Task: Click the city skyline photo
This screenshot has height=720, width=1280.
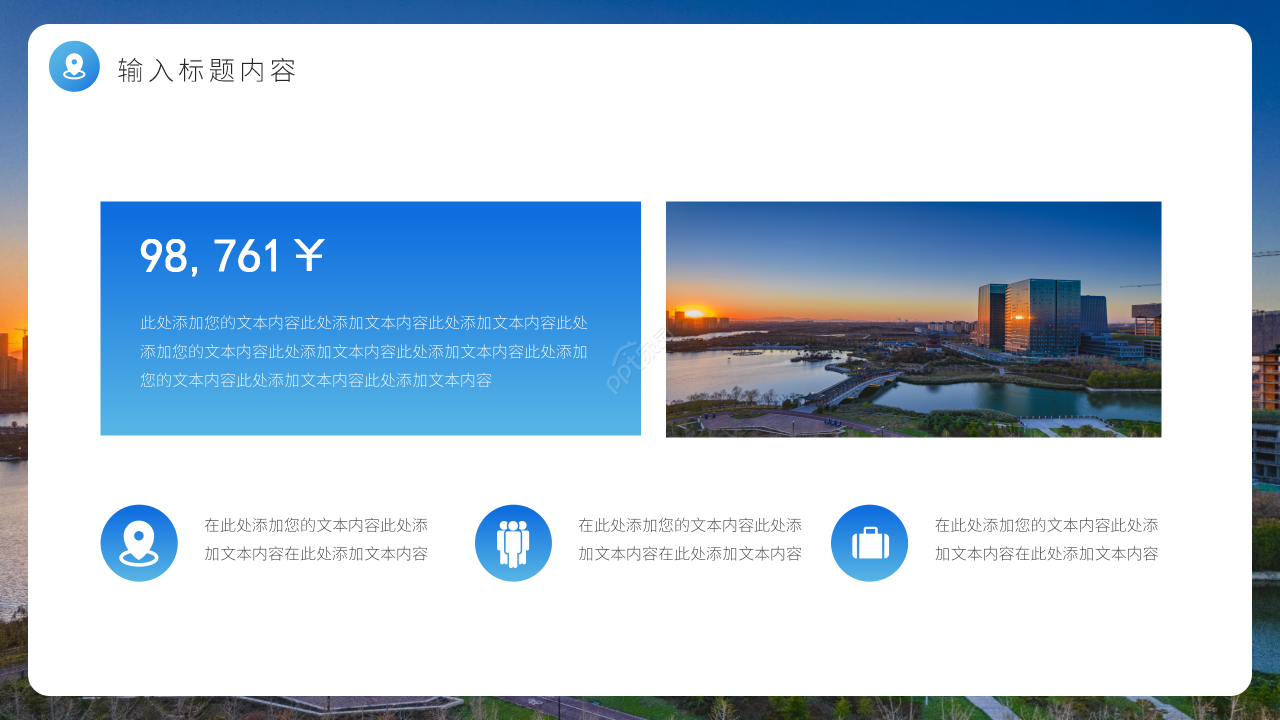Action: pos(914,318)
